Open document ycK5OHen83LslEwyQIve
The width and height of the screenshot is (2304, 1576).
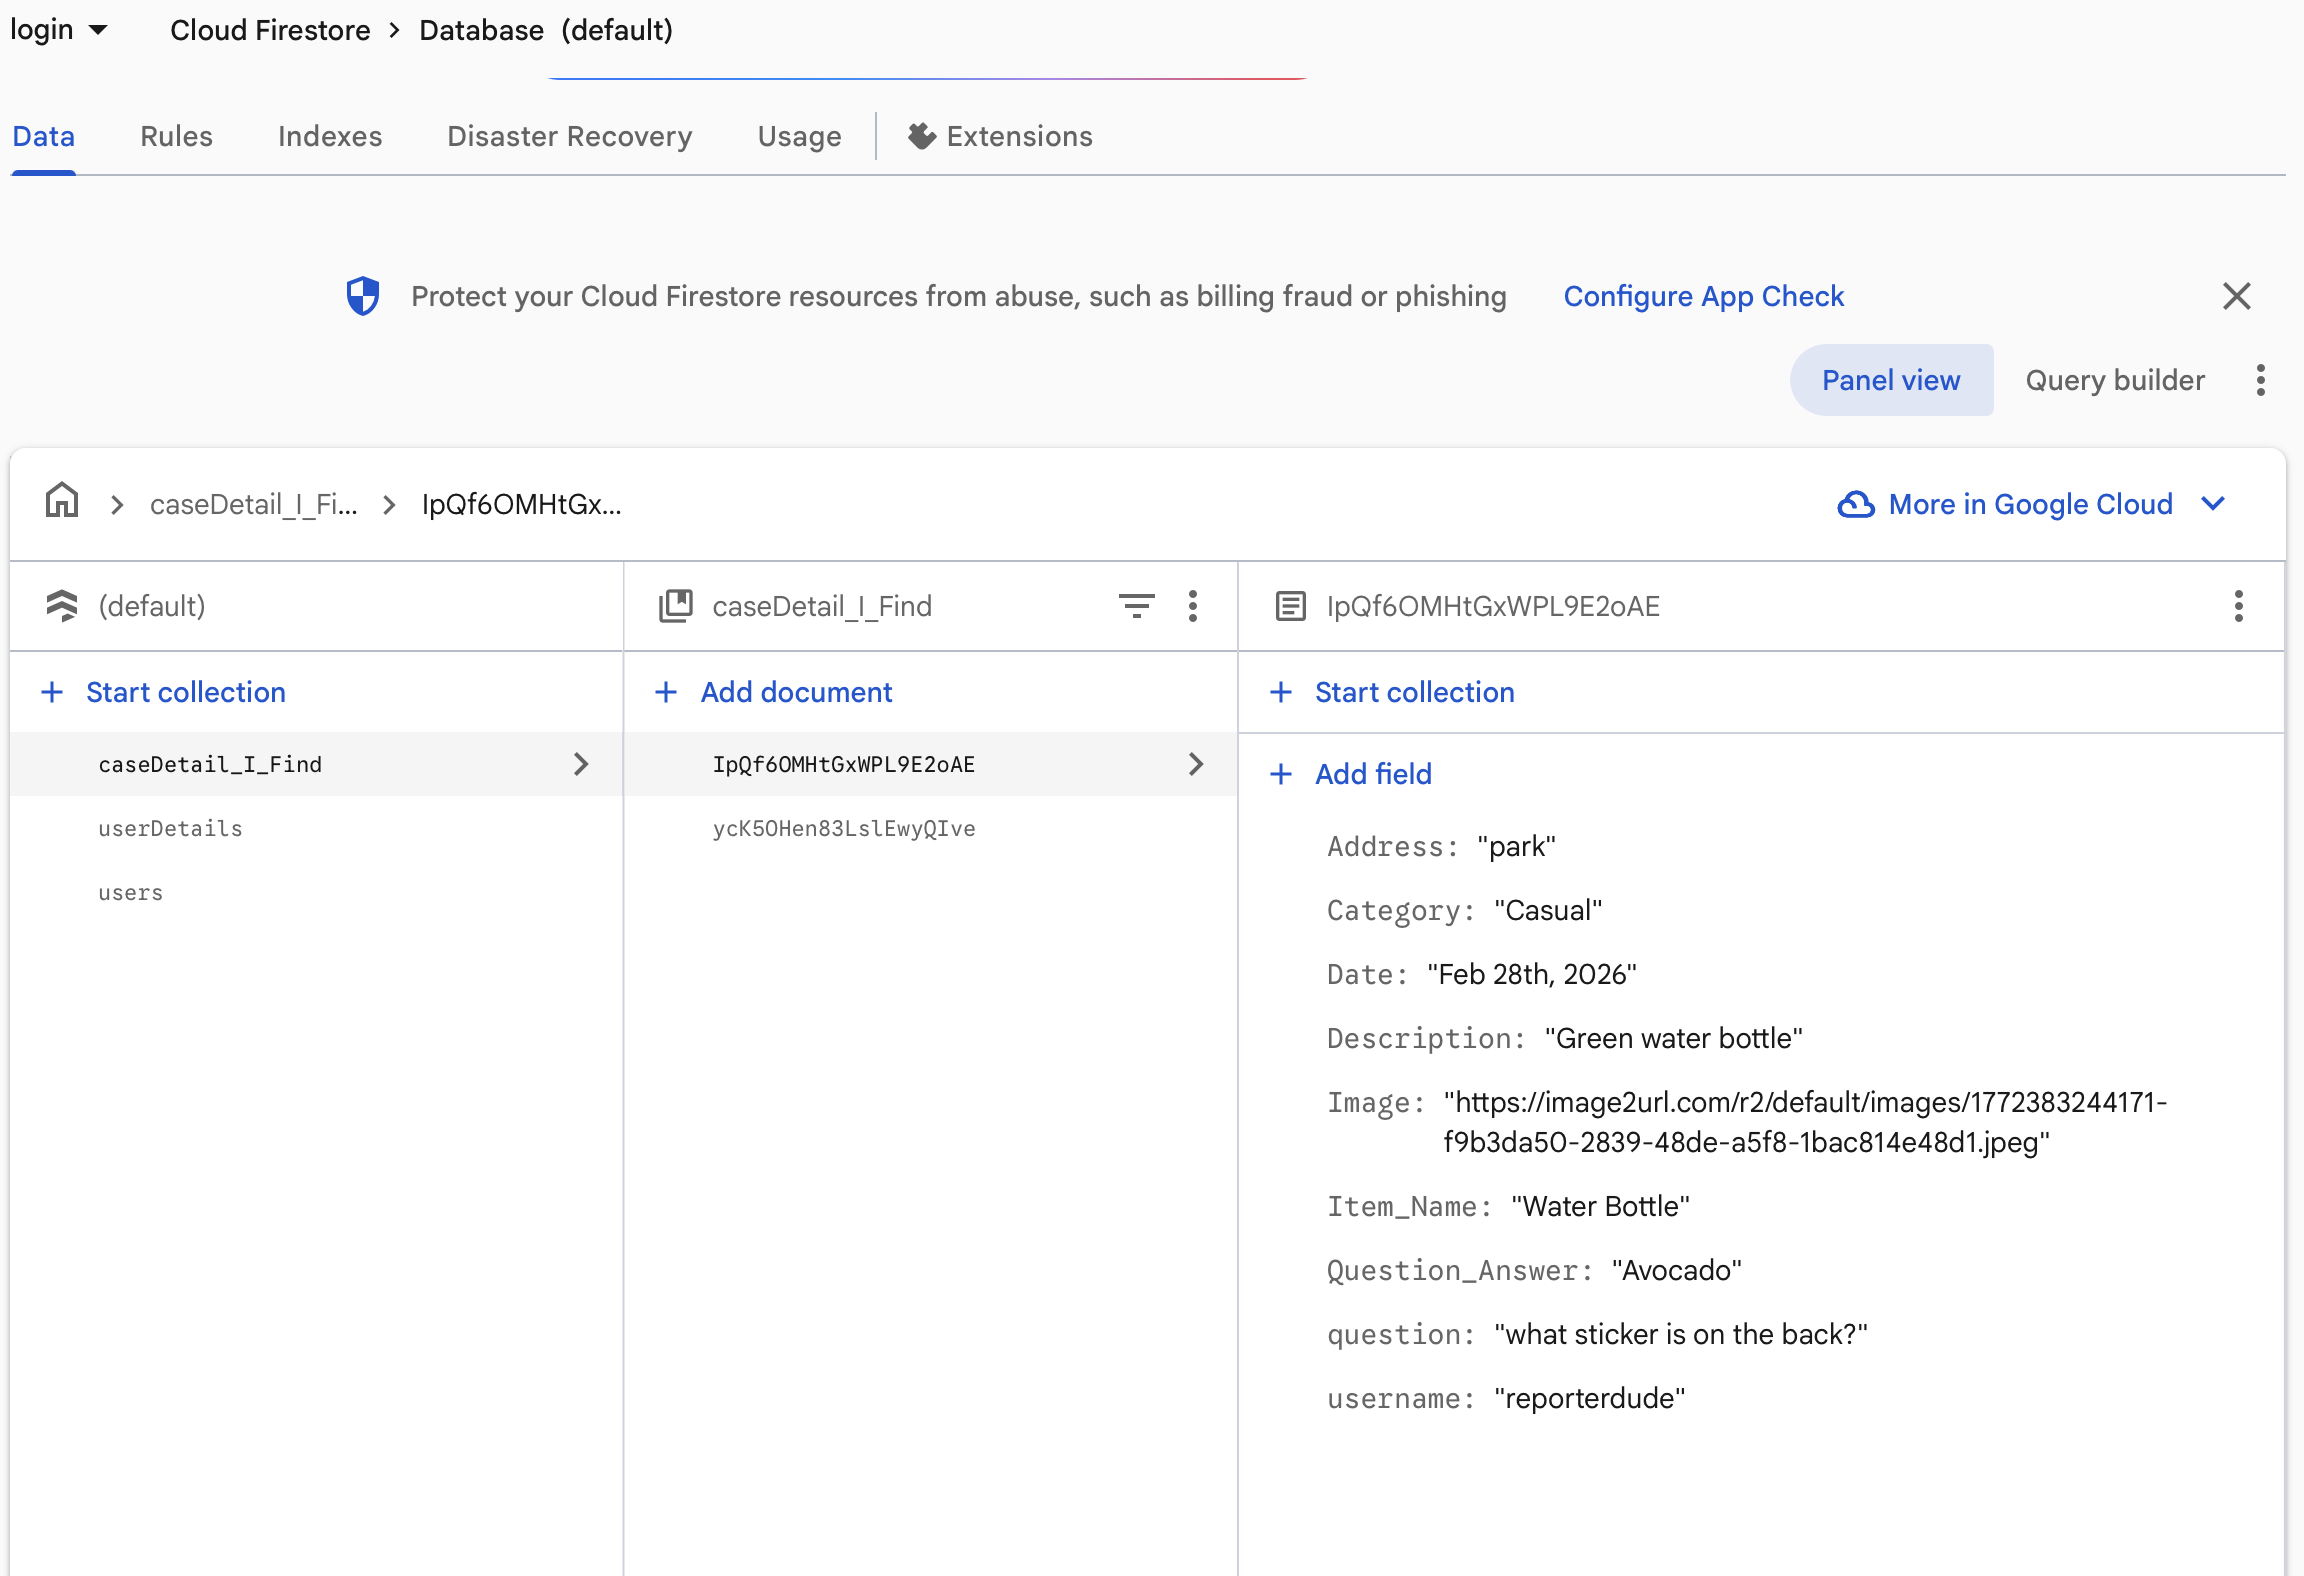coord(843,828)
